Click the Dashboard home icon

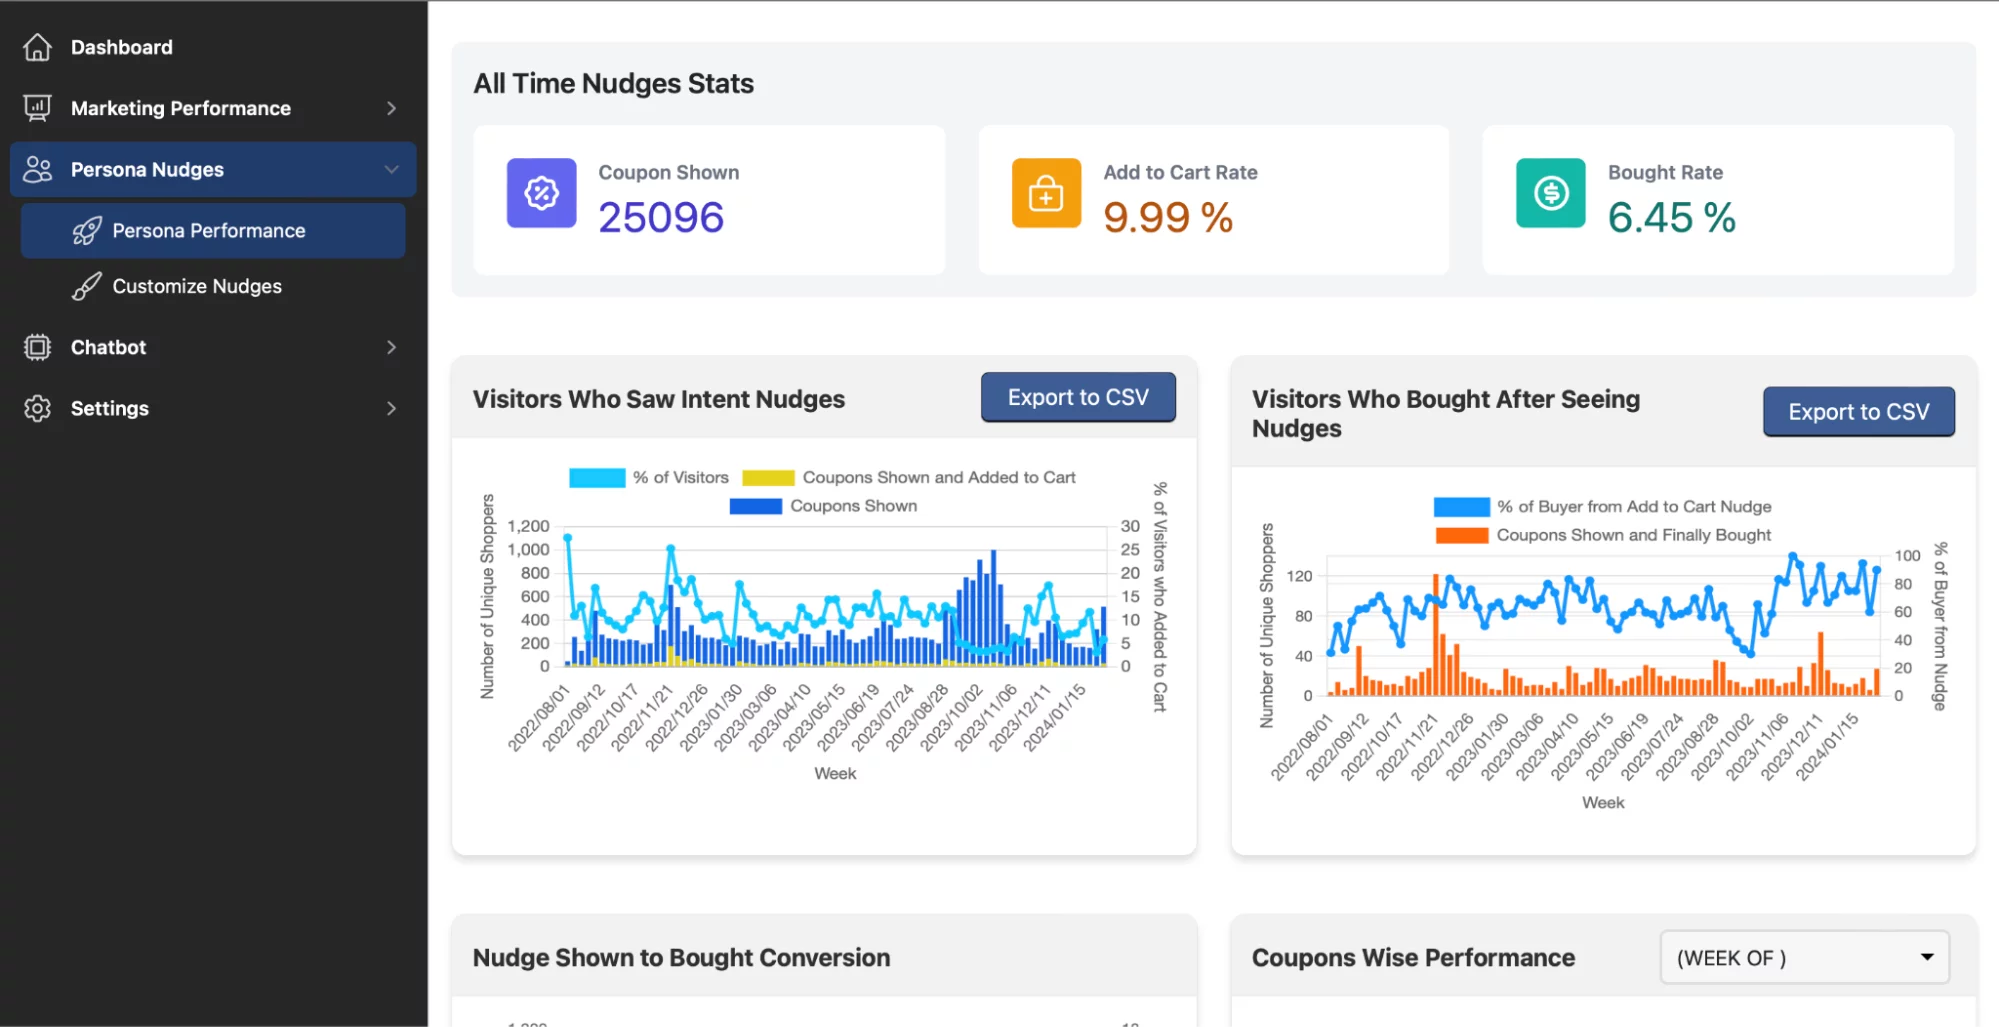coord(37,47)
